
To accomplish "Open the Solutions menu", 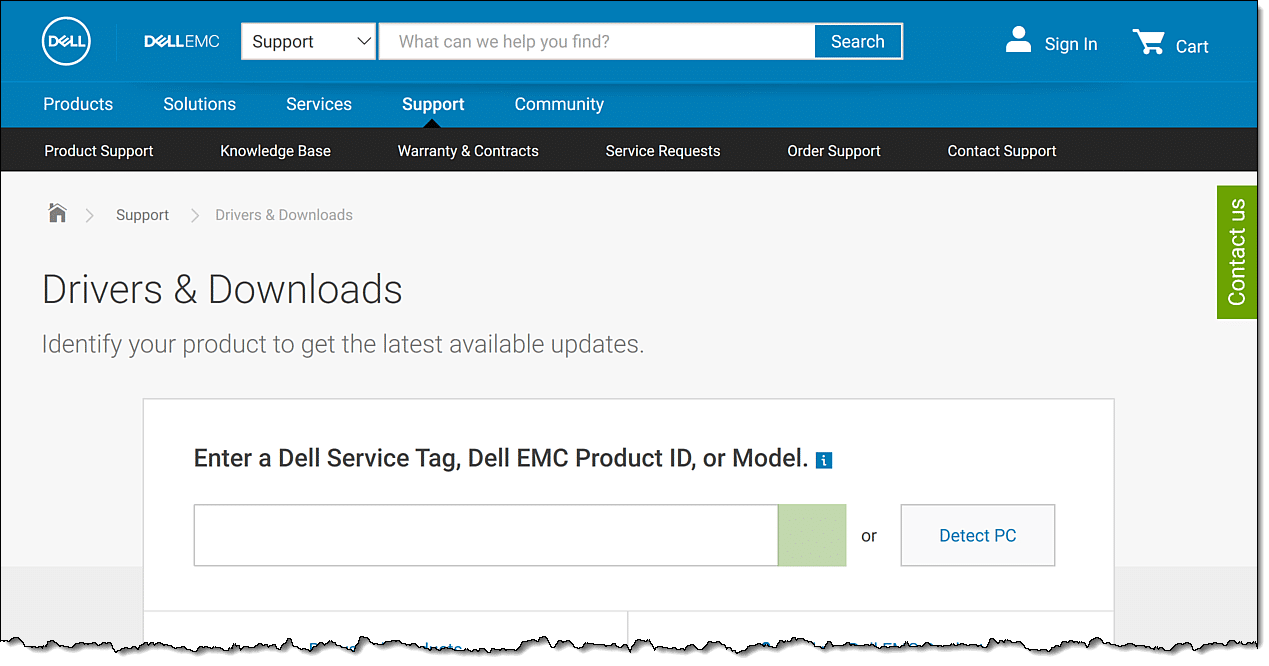I will (199, 104).
